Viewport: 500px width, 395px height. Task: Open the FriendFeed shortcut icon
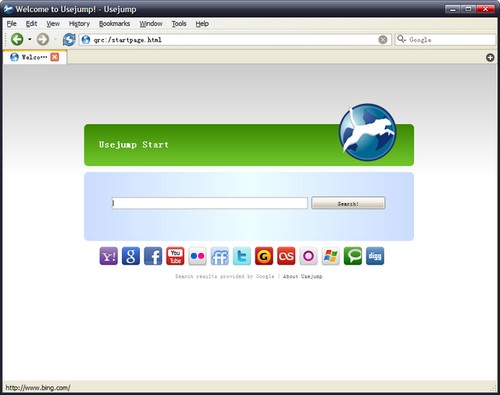pyautogui.click(x=220, y=256)
